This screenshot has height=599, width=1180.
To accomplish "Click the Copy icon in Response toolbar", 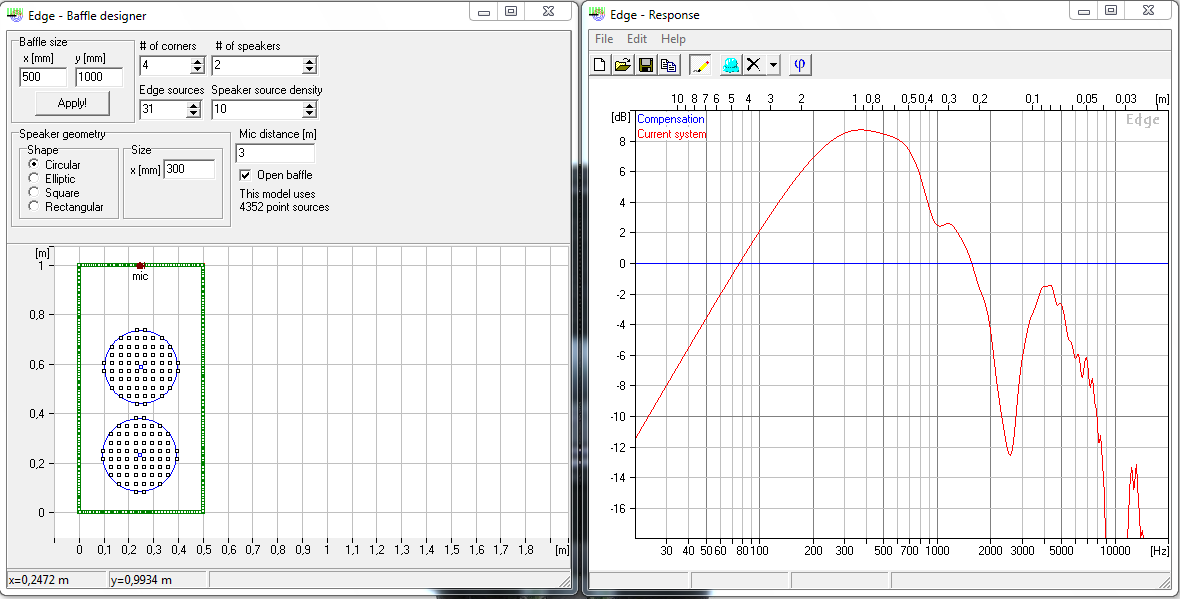I will click(x=668, y=65).
